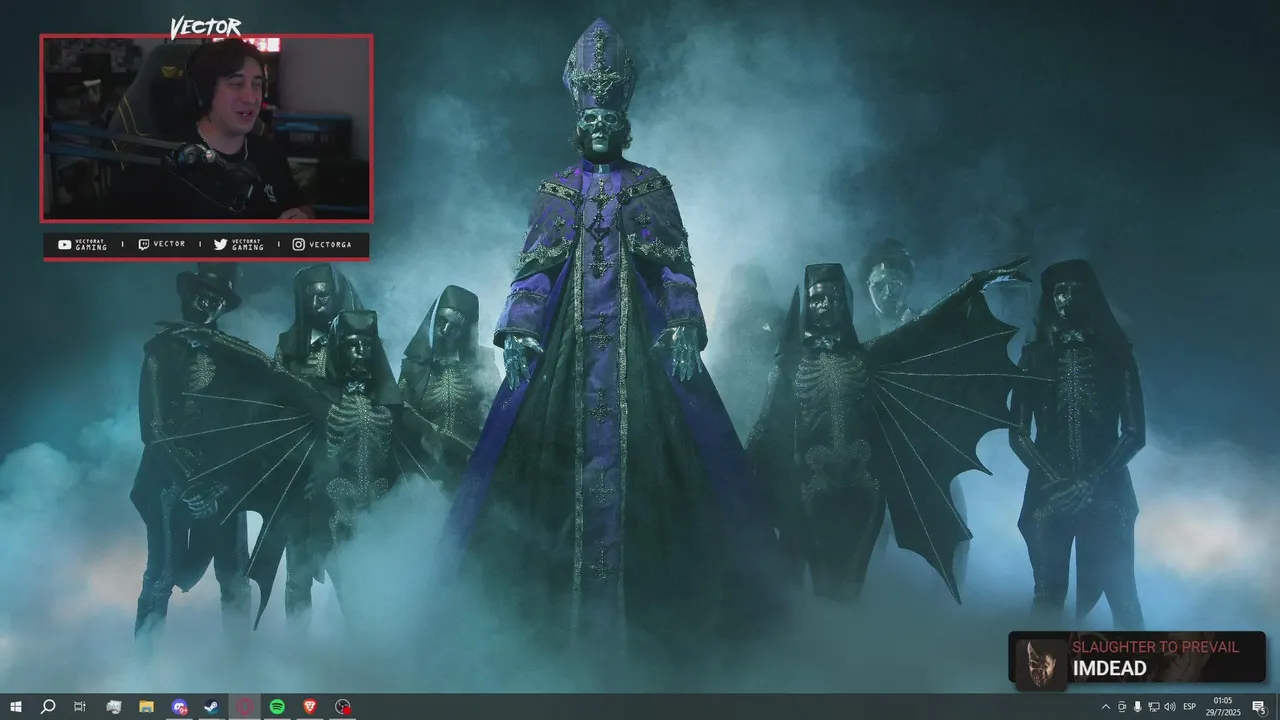Open the computer icon beside Task View
This screenshot has height=720, width=1280.
coord(113,707)
